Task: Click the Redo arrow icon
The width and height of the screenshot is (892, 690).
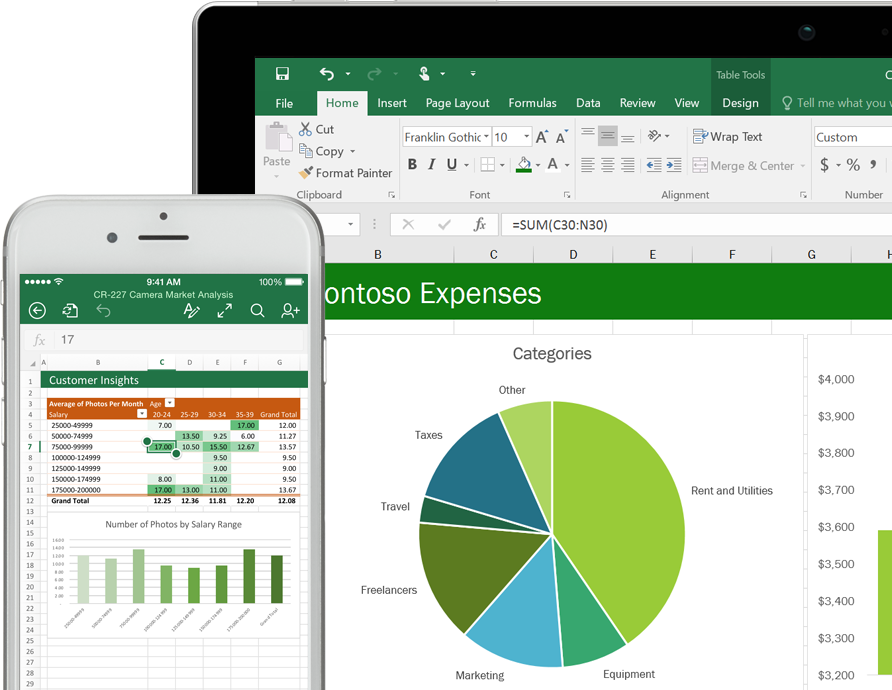Action: coord(374,73)
